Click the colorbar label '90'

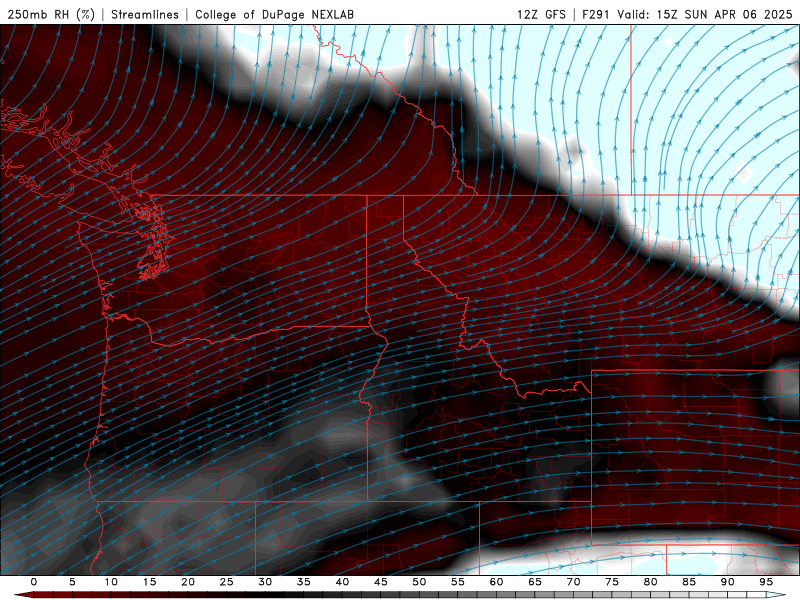[727, 582]
